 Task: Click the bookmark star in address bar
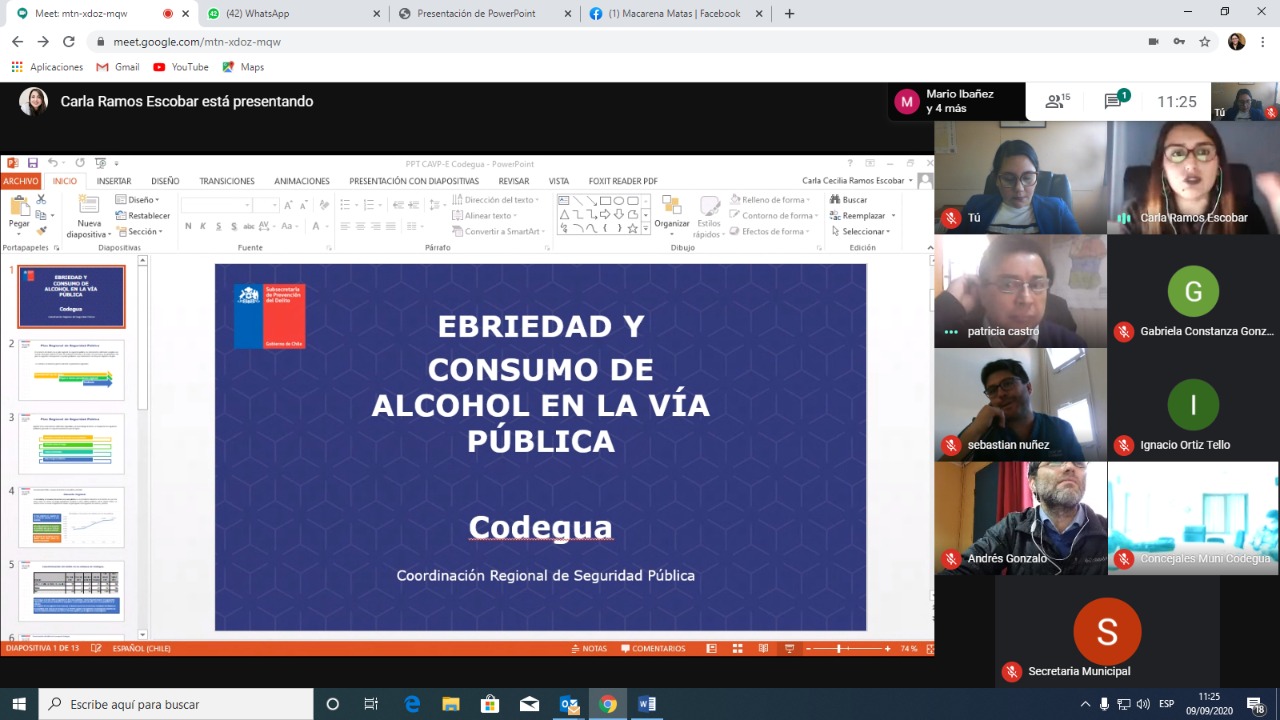point(1205,42)
